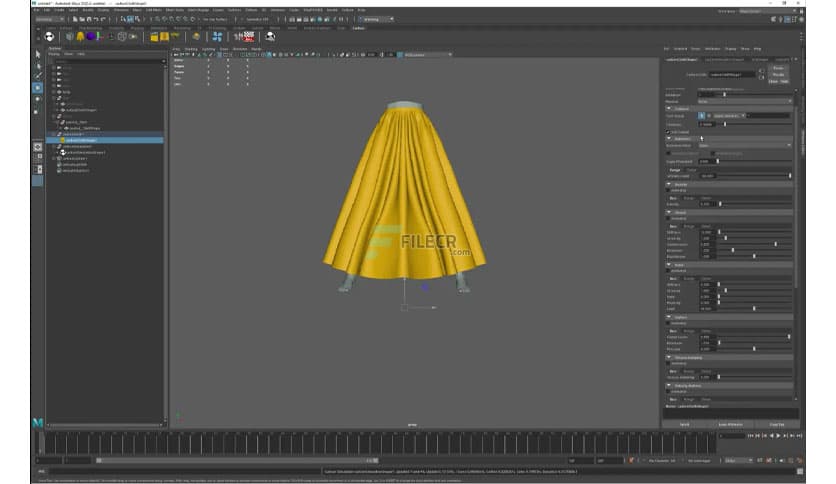Collapse the Collision section in the Attribute Editor
Viewport: 836px width, 484px height.
point(669,108)
